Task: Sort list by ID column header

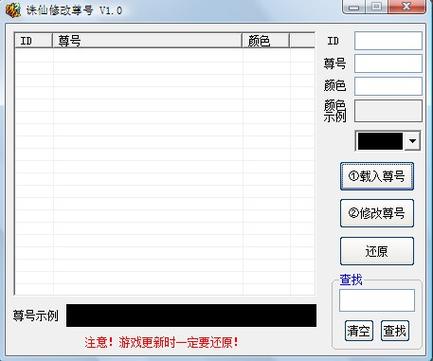Action: 34,41
